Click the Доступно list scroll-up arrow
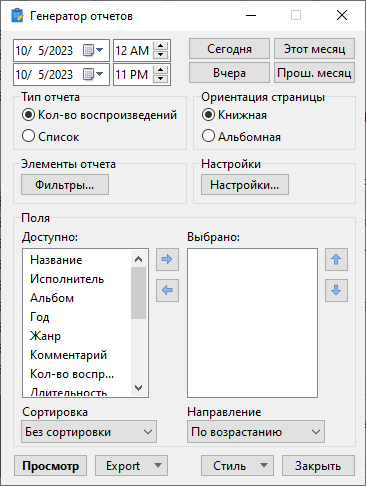The image size is (366, 486). pos(138,259)
